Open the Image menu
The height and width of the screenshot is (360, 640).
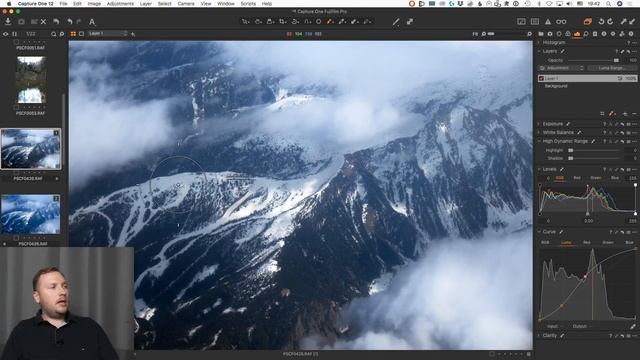point(94,4)
